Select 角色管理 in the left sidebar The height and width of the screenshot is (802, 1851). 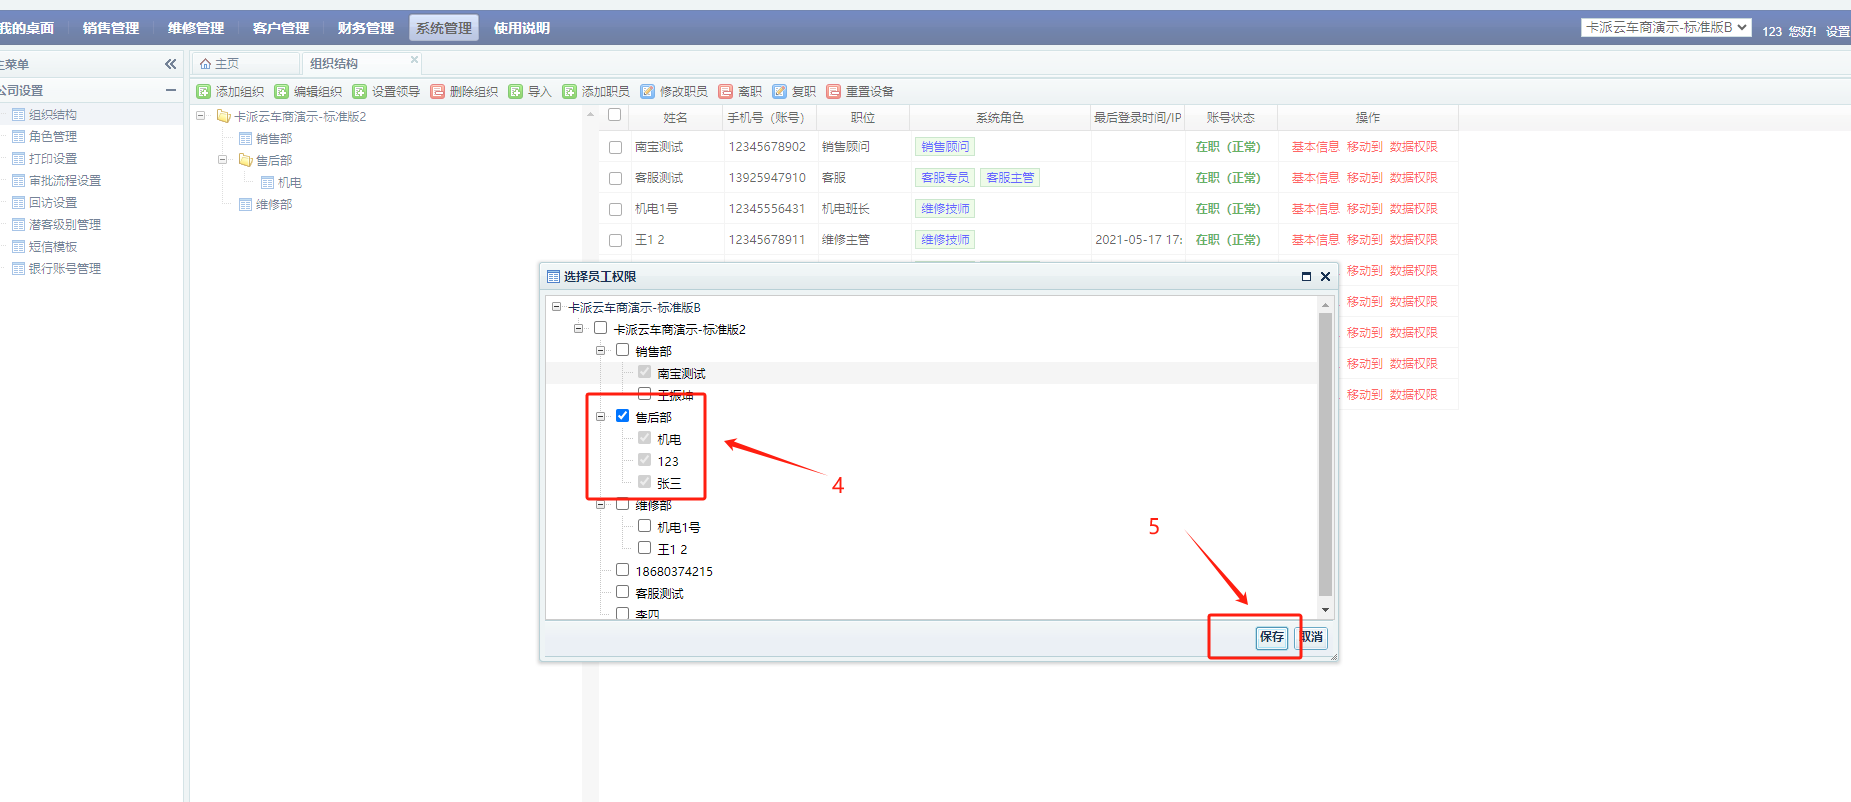(53, 137)
